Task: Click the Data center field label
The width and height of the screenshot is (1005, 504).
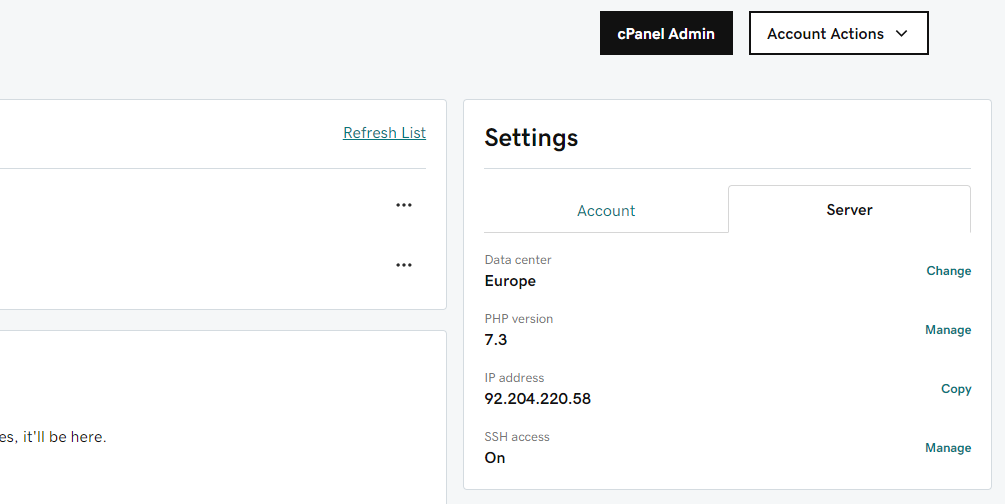Action: click(x=518, y=260)
